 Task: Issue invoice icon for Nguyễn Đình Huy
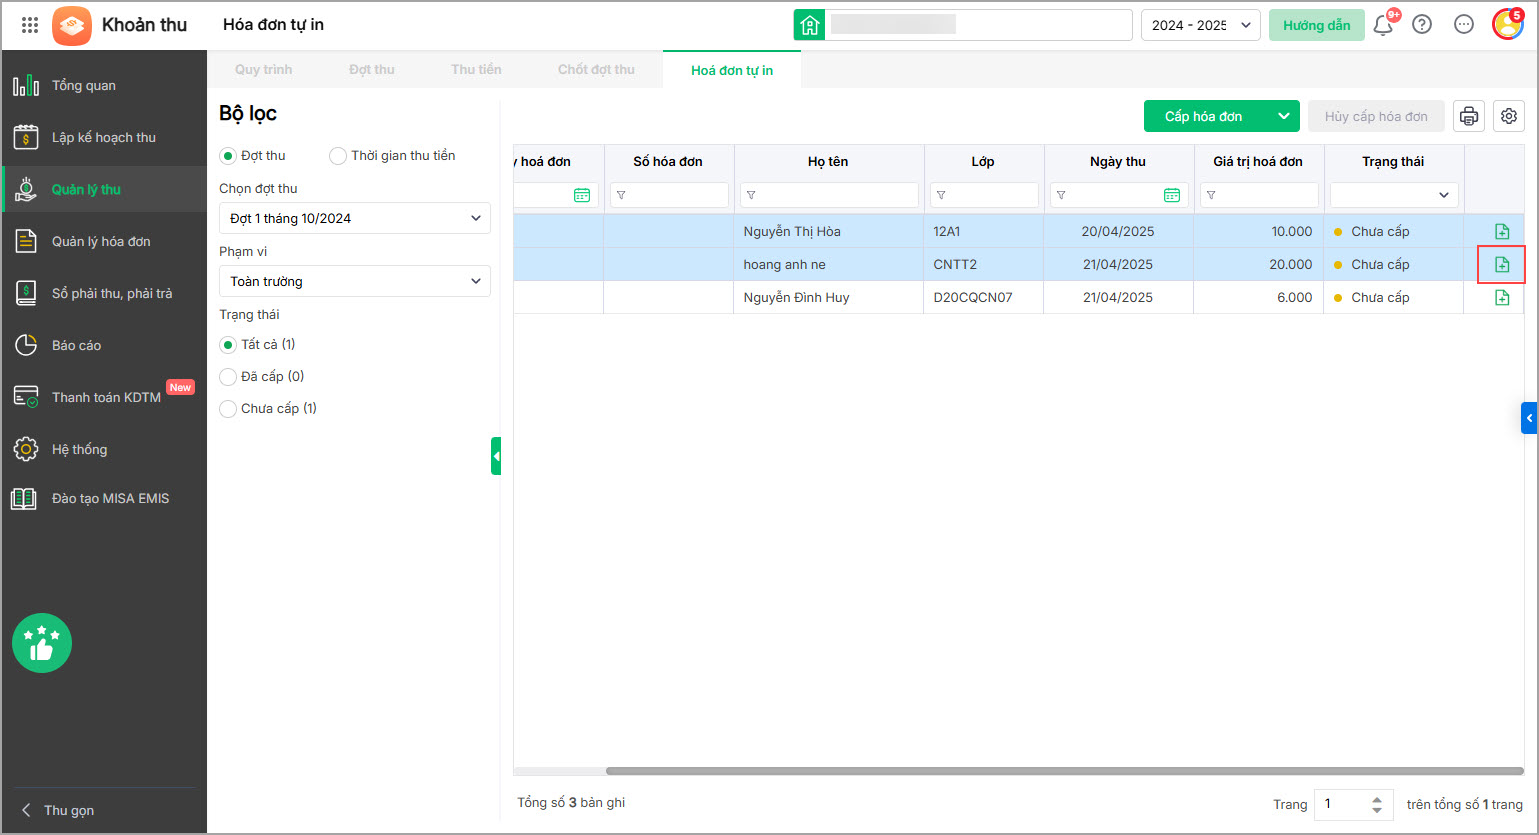coord(1502,297)
